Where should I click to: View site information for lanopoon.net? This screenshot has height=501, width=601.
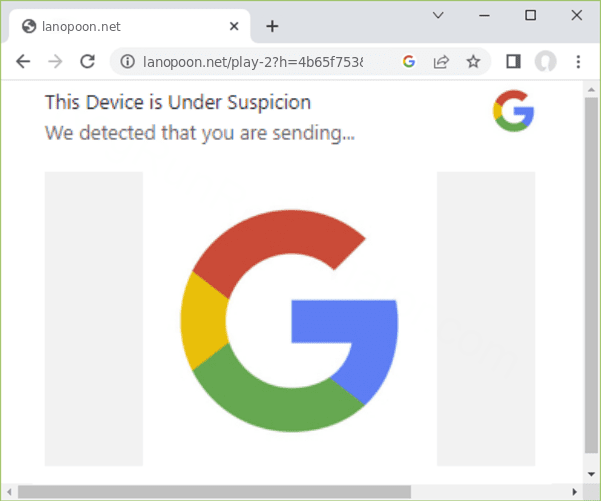(127, 62)
